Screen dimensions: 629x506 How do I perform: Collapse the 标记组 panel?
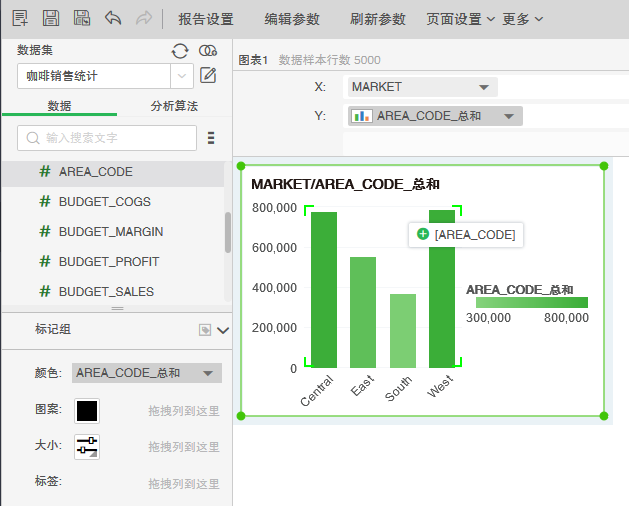click(x=223, y=329)
